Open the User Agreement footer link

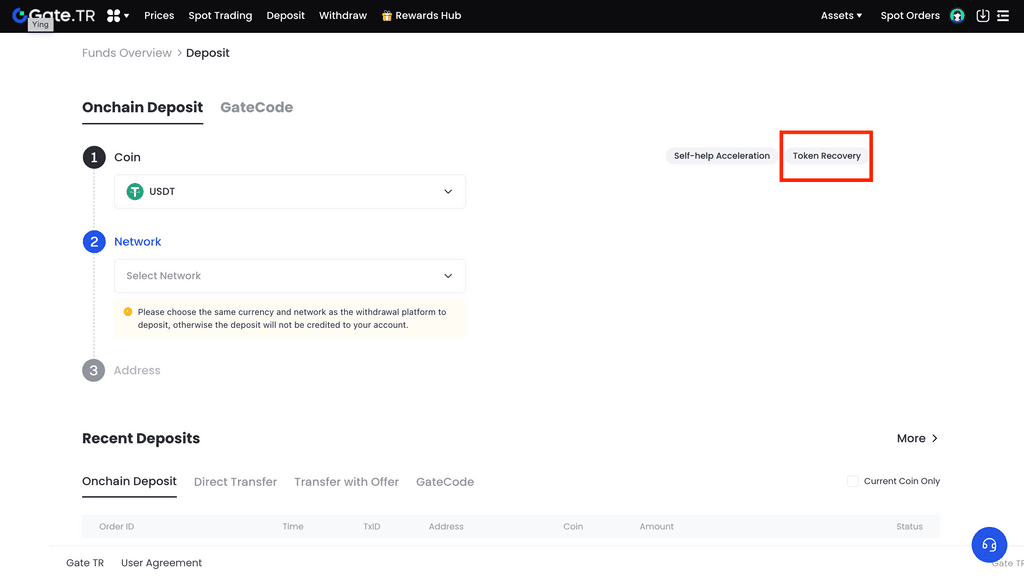(x=161, y=563)
